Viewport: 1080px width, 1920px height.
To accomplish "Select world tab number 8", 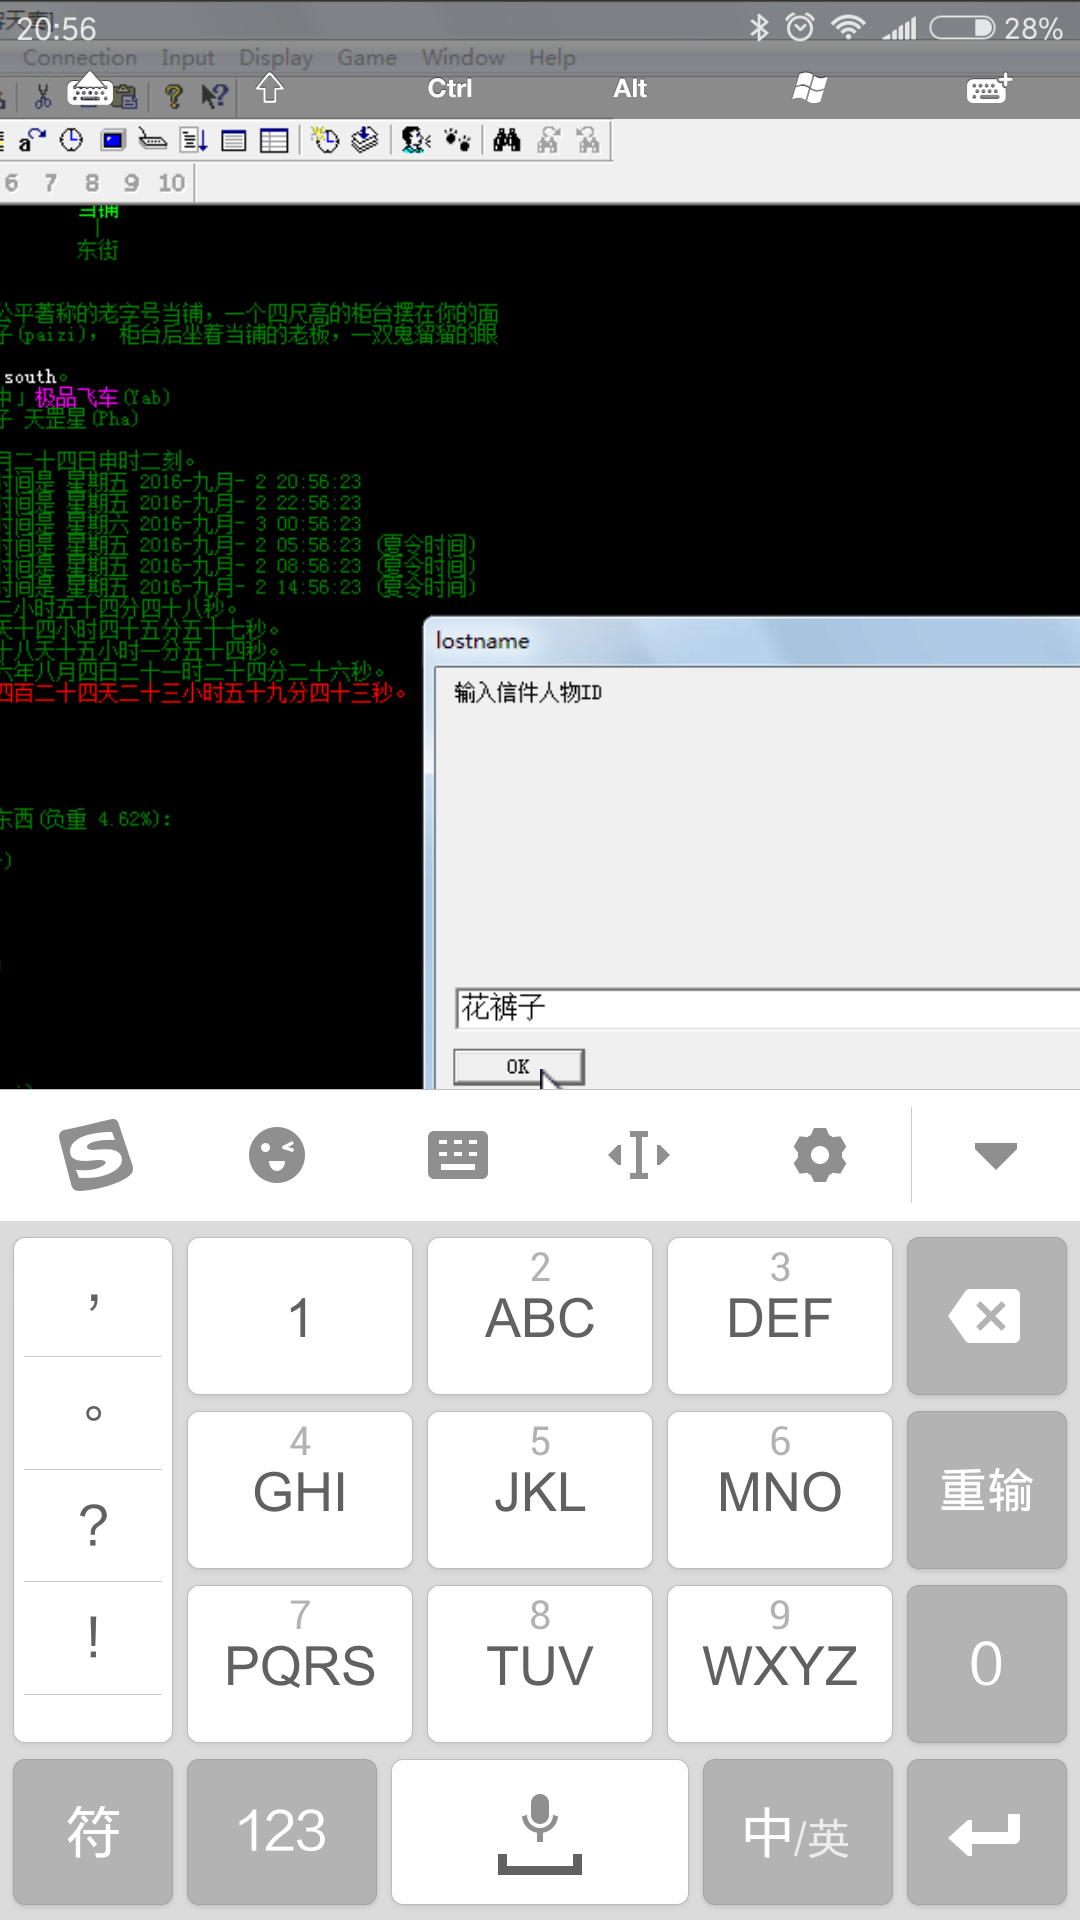I will click(92, 183).
